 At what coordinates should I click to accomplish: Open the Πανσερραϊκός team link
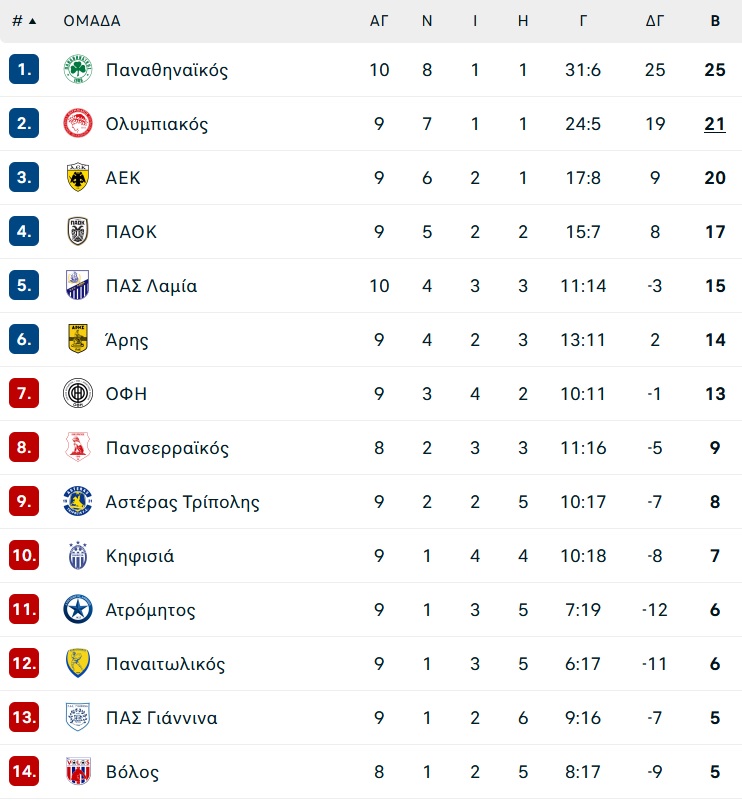click(167, 448)
